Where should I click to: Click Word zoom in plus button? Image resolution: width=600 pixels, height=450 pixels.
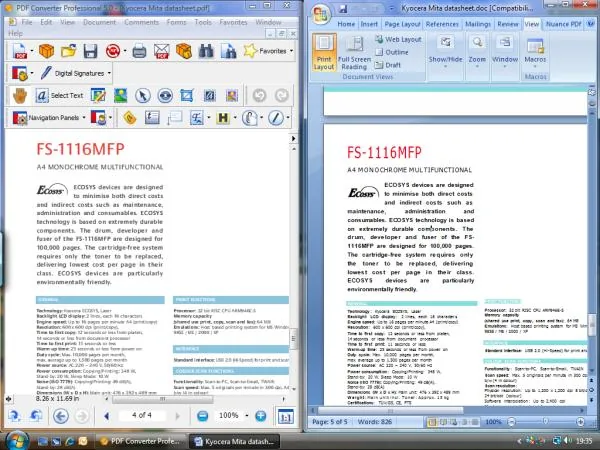[580, 422]
